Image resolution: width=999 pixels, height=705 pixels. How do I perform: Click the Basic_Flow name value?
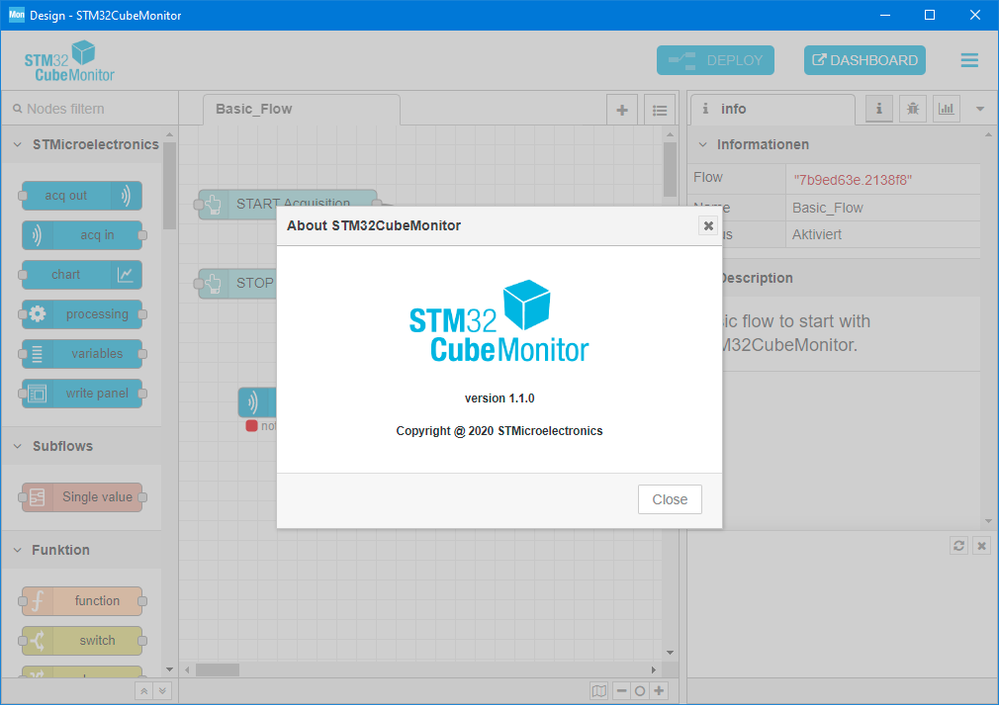coord(827,208)
